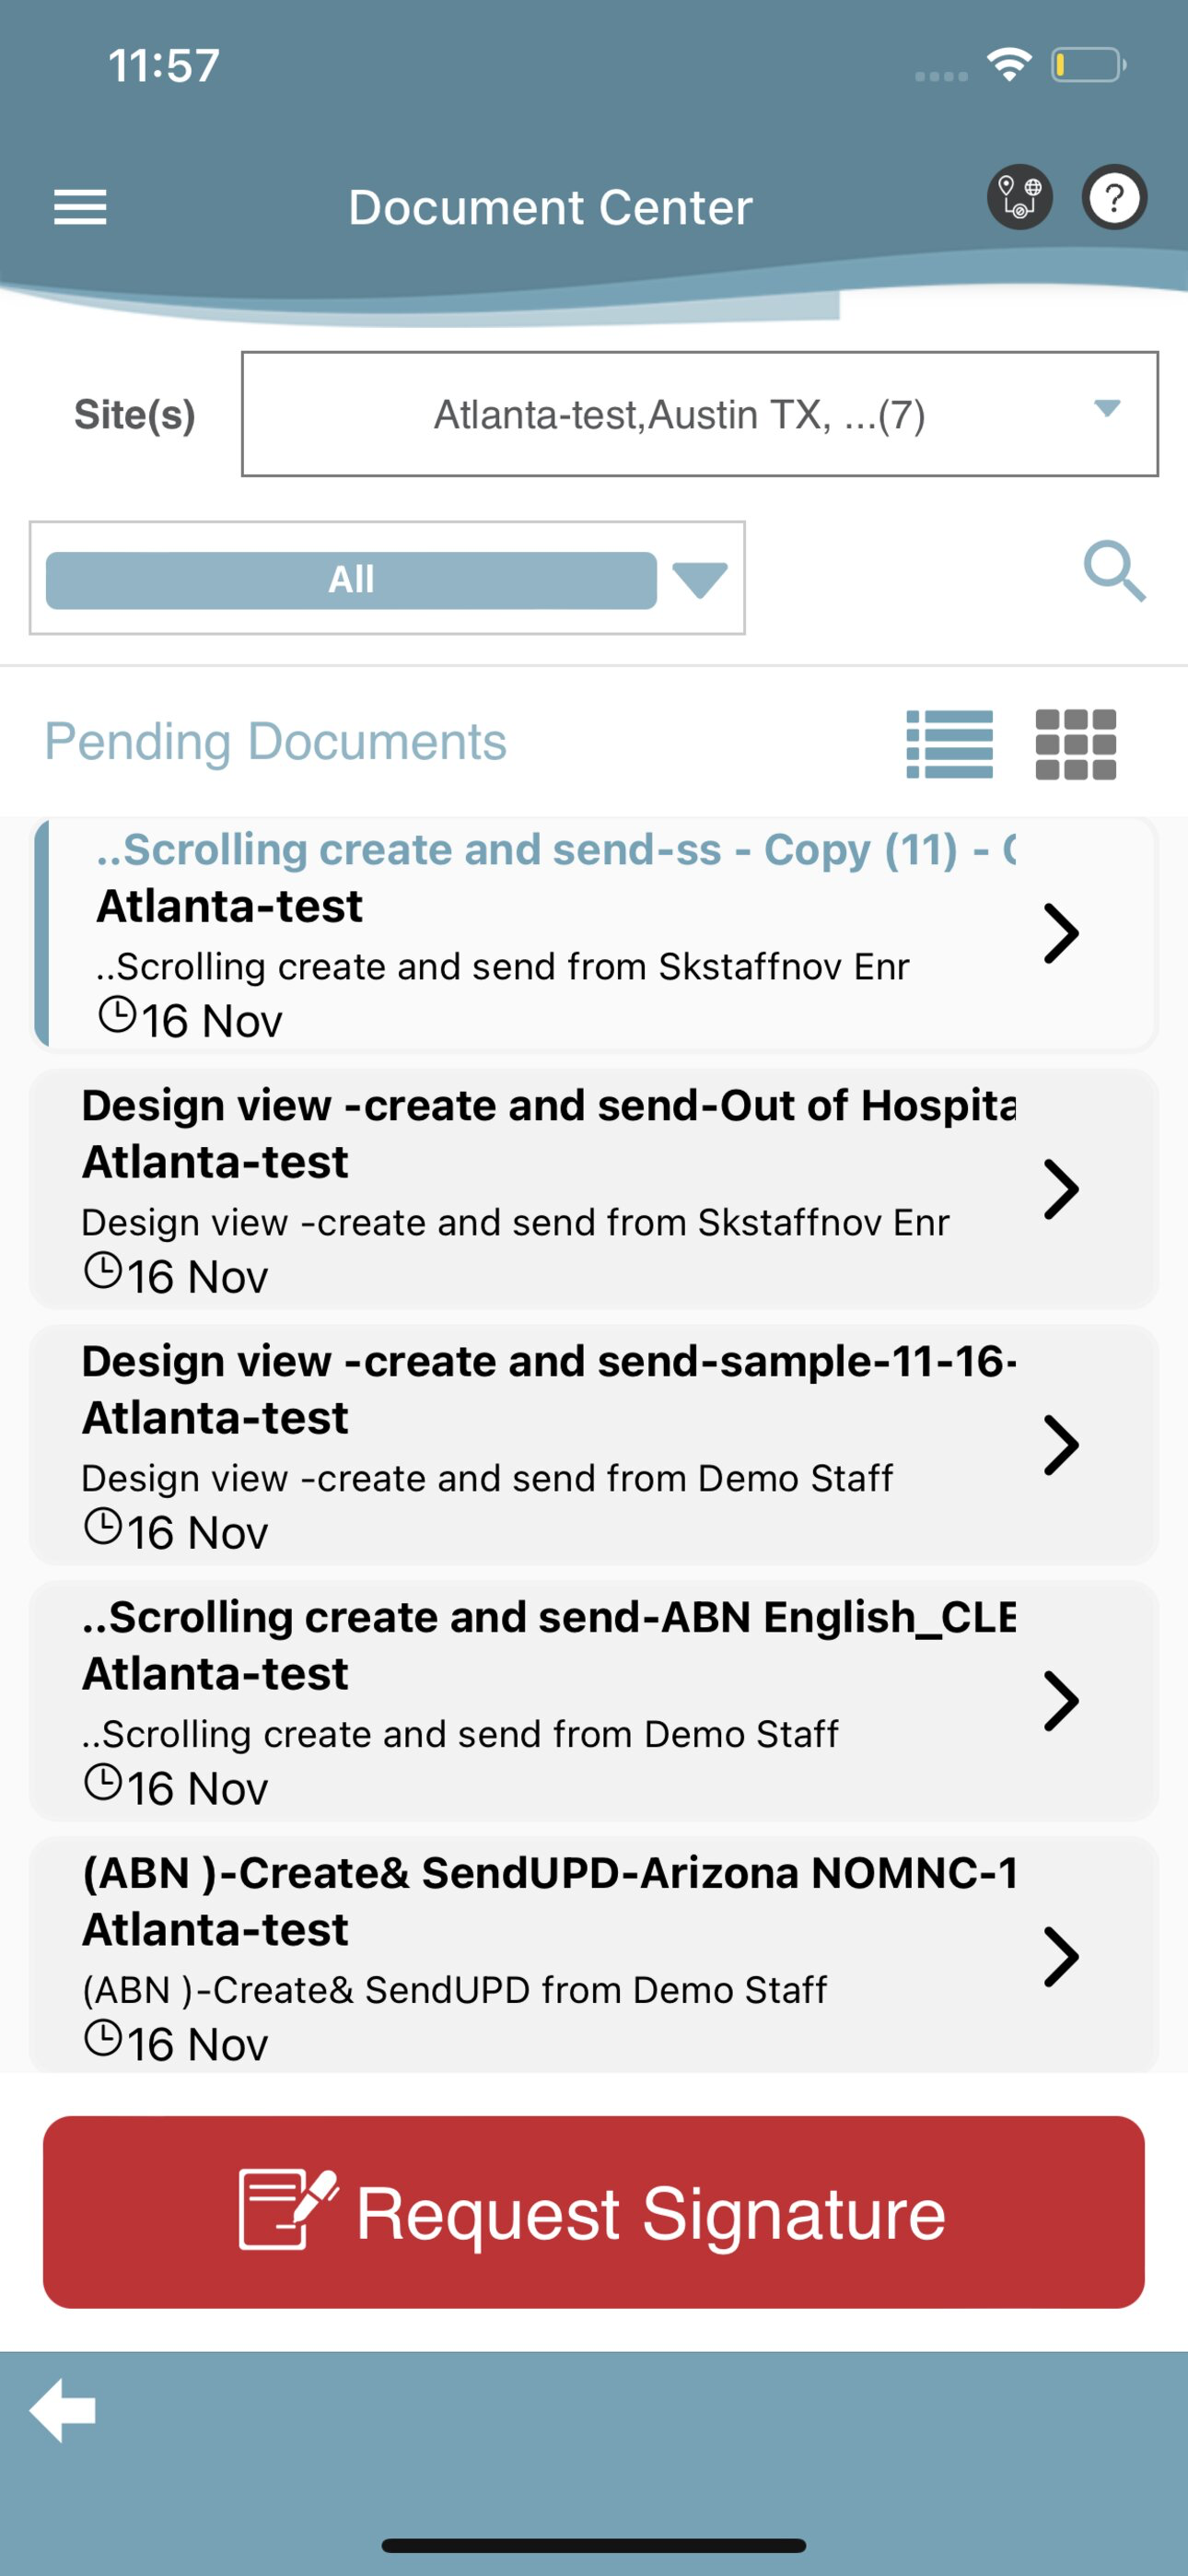Open Design view Out of Hospital document
1188x2576 pixels.
[594, 1189]
